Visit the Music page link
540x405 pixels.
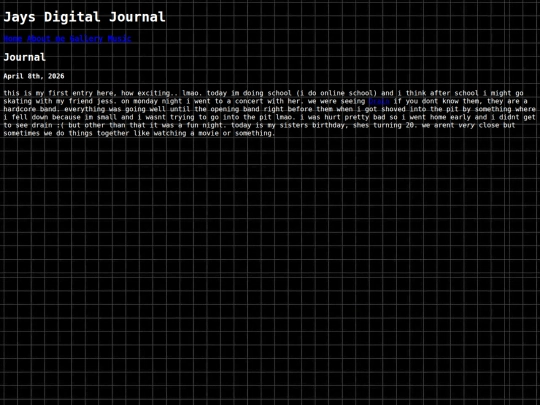[119, 39]
